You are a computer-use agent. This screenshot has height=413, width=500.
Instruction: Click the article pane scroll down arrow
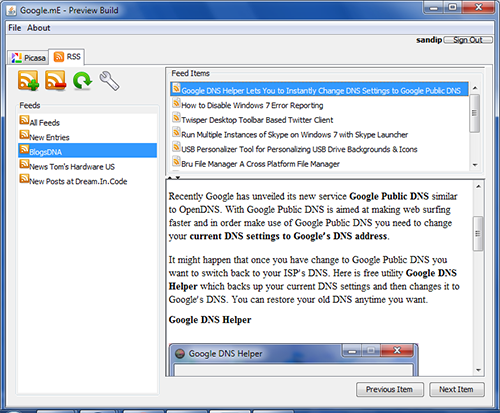478,370
